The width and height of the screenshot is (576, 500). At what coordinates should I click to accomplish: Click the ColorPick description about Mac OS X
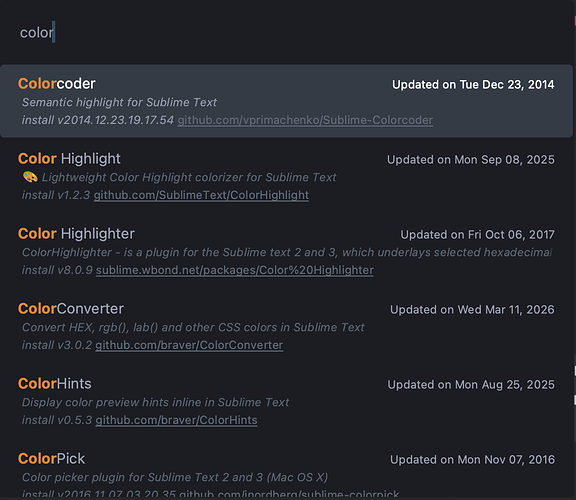pyautogui.click(x=175, y=477)
